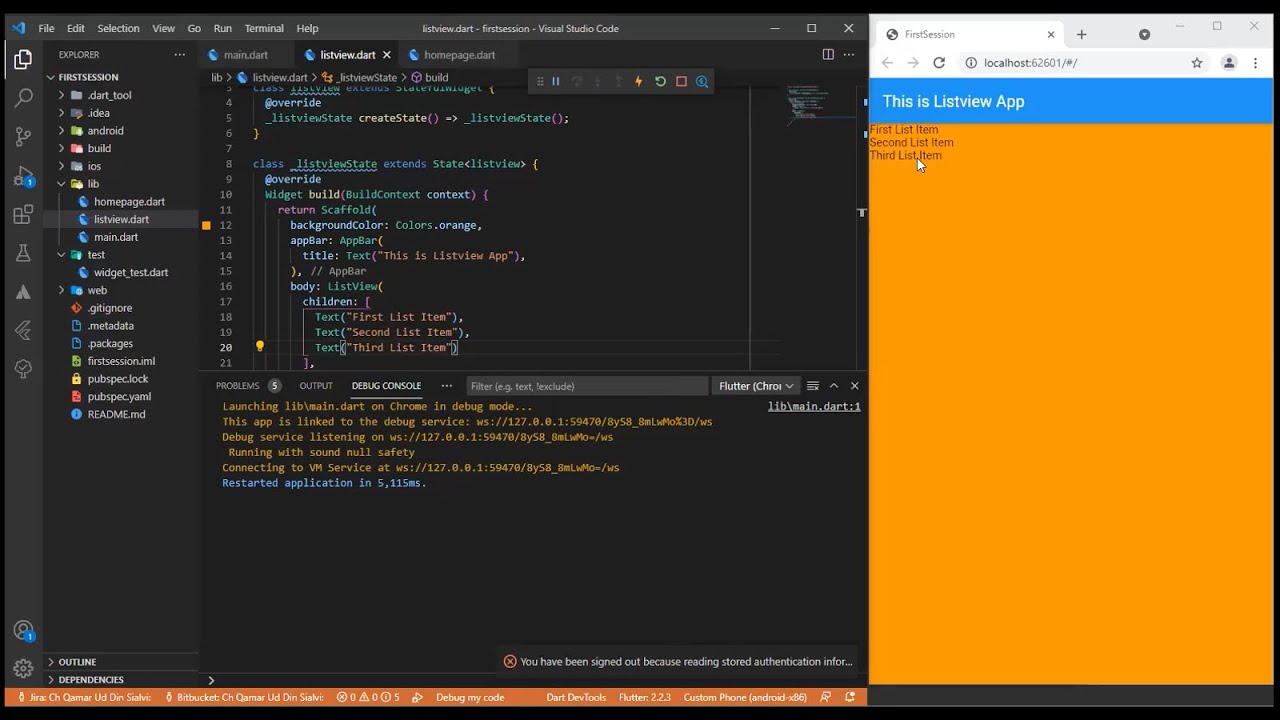Open Chrome profile avatar
Screen dimensions: 1280x720
(x=1229, y=63)
